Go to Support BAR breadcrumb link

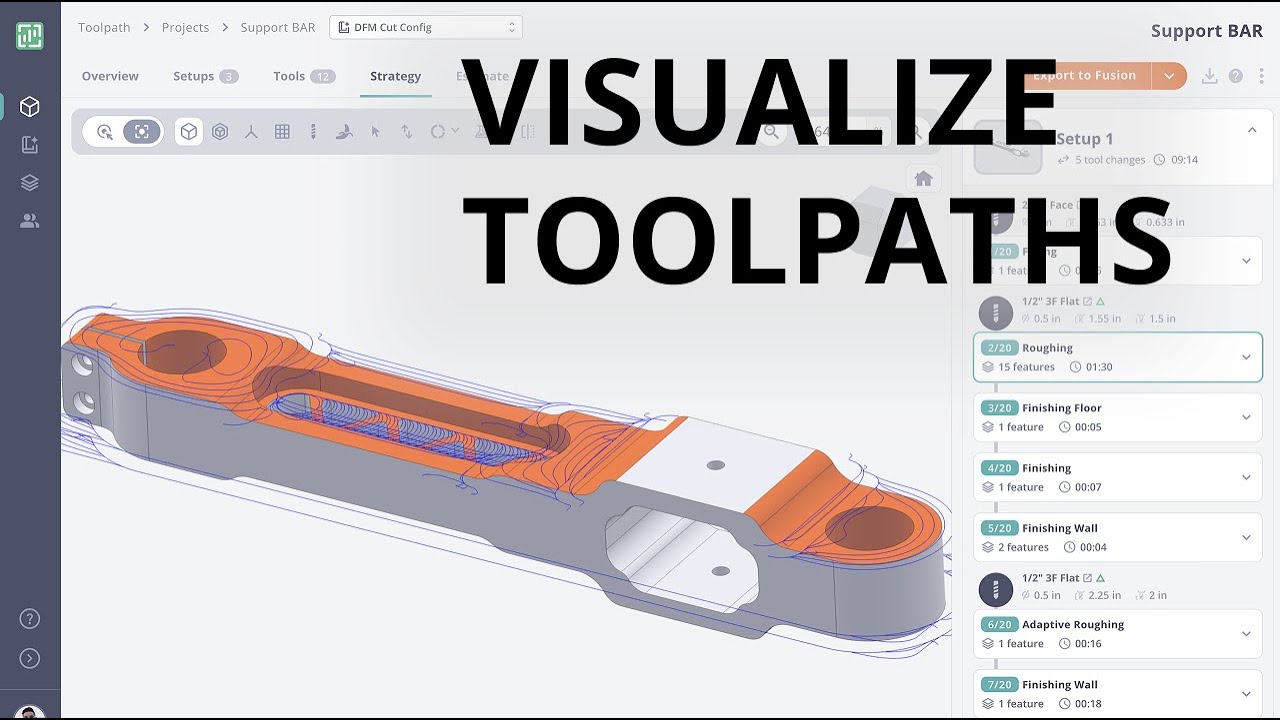278,27
